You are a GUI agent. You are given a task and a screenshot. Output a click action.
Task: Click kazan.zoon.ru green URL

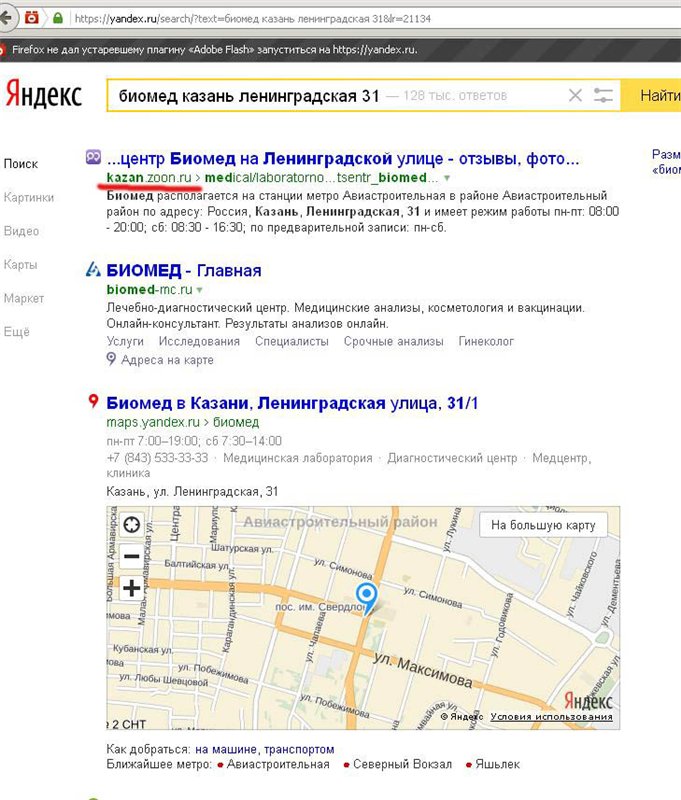(149, 178)
